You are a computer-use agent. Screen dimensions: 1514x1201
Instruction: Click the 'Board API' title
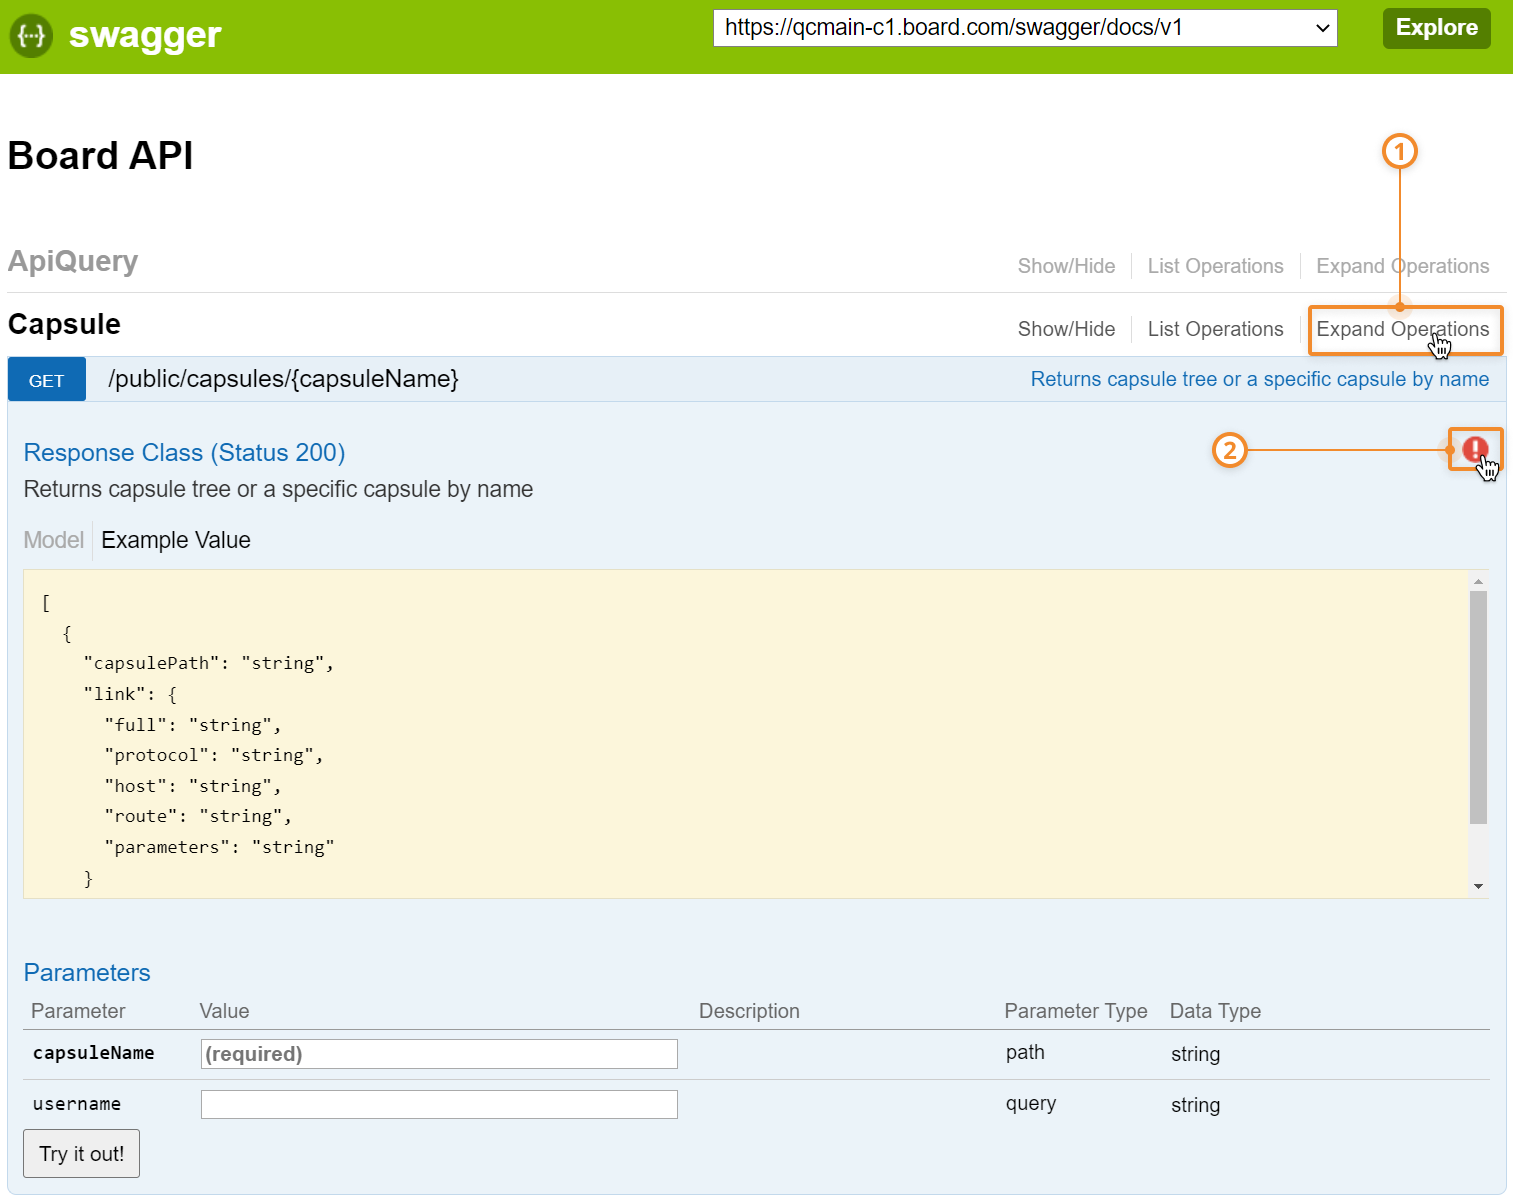100,156
